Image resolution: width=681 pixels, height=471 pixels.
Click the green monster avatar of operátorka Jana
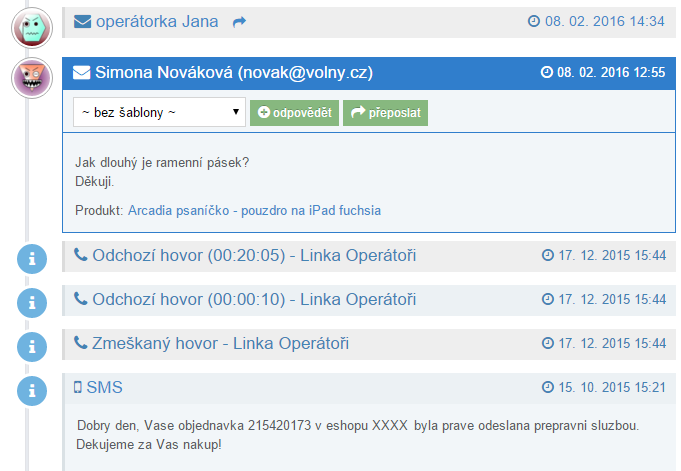pos(31,28)
